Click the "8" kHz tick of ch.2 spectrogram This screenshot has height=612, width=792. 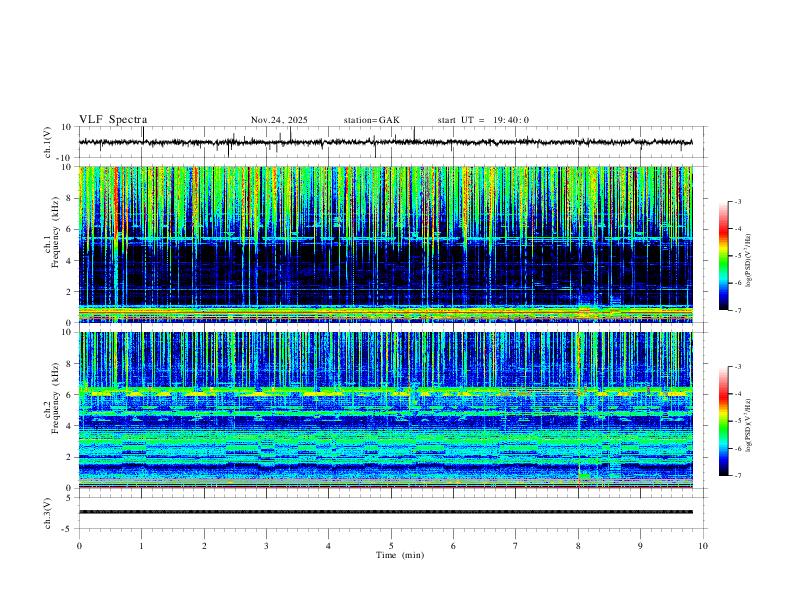click(70, 364)
